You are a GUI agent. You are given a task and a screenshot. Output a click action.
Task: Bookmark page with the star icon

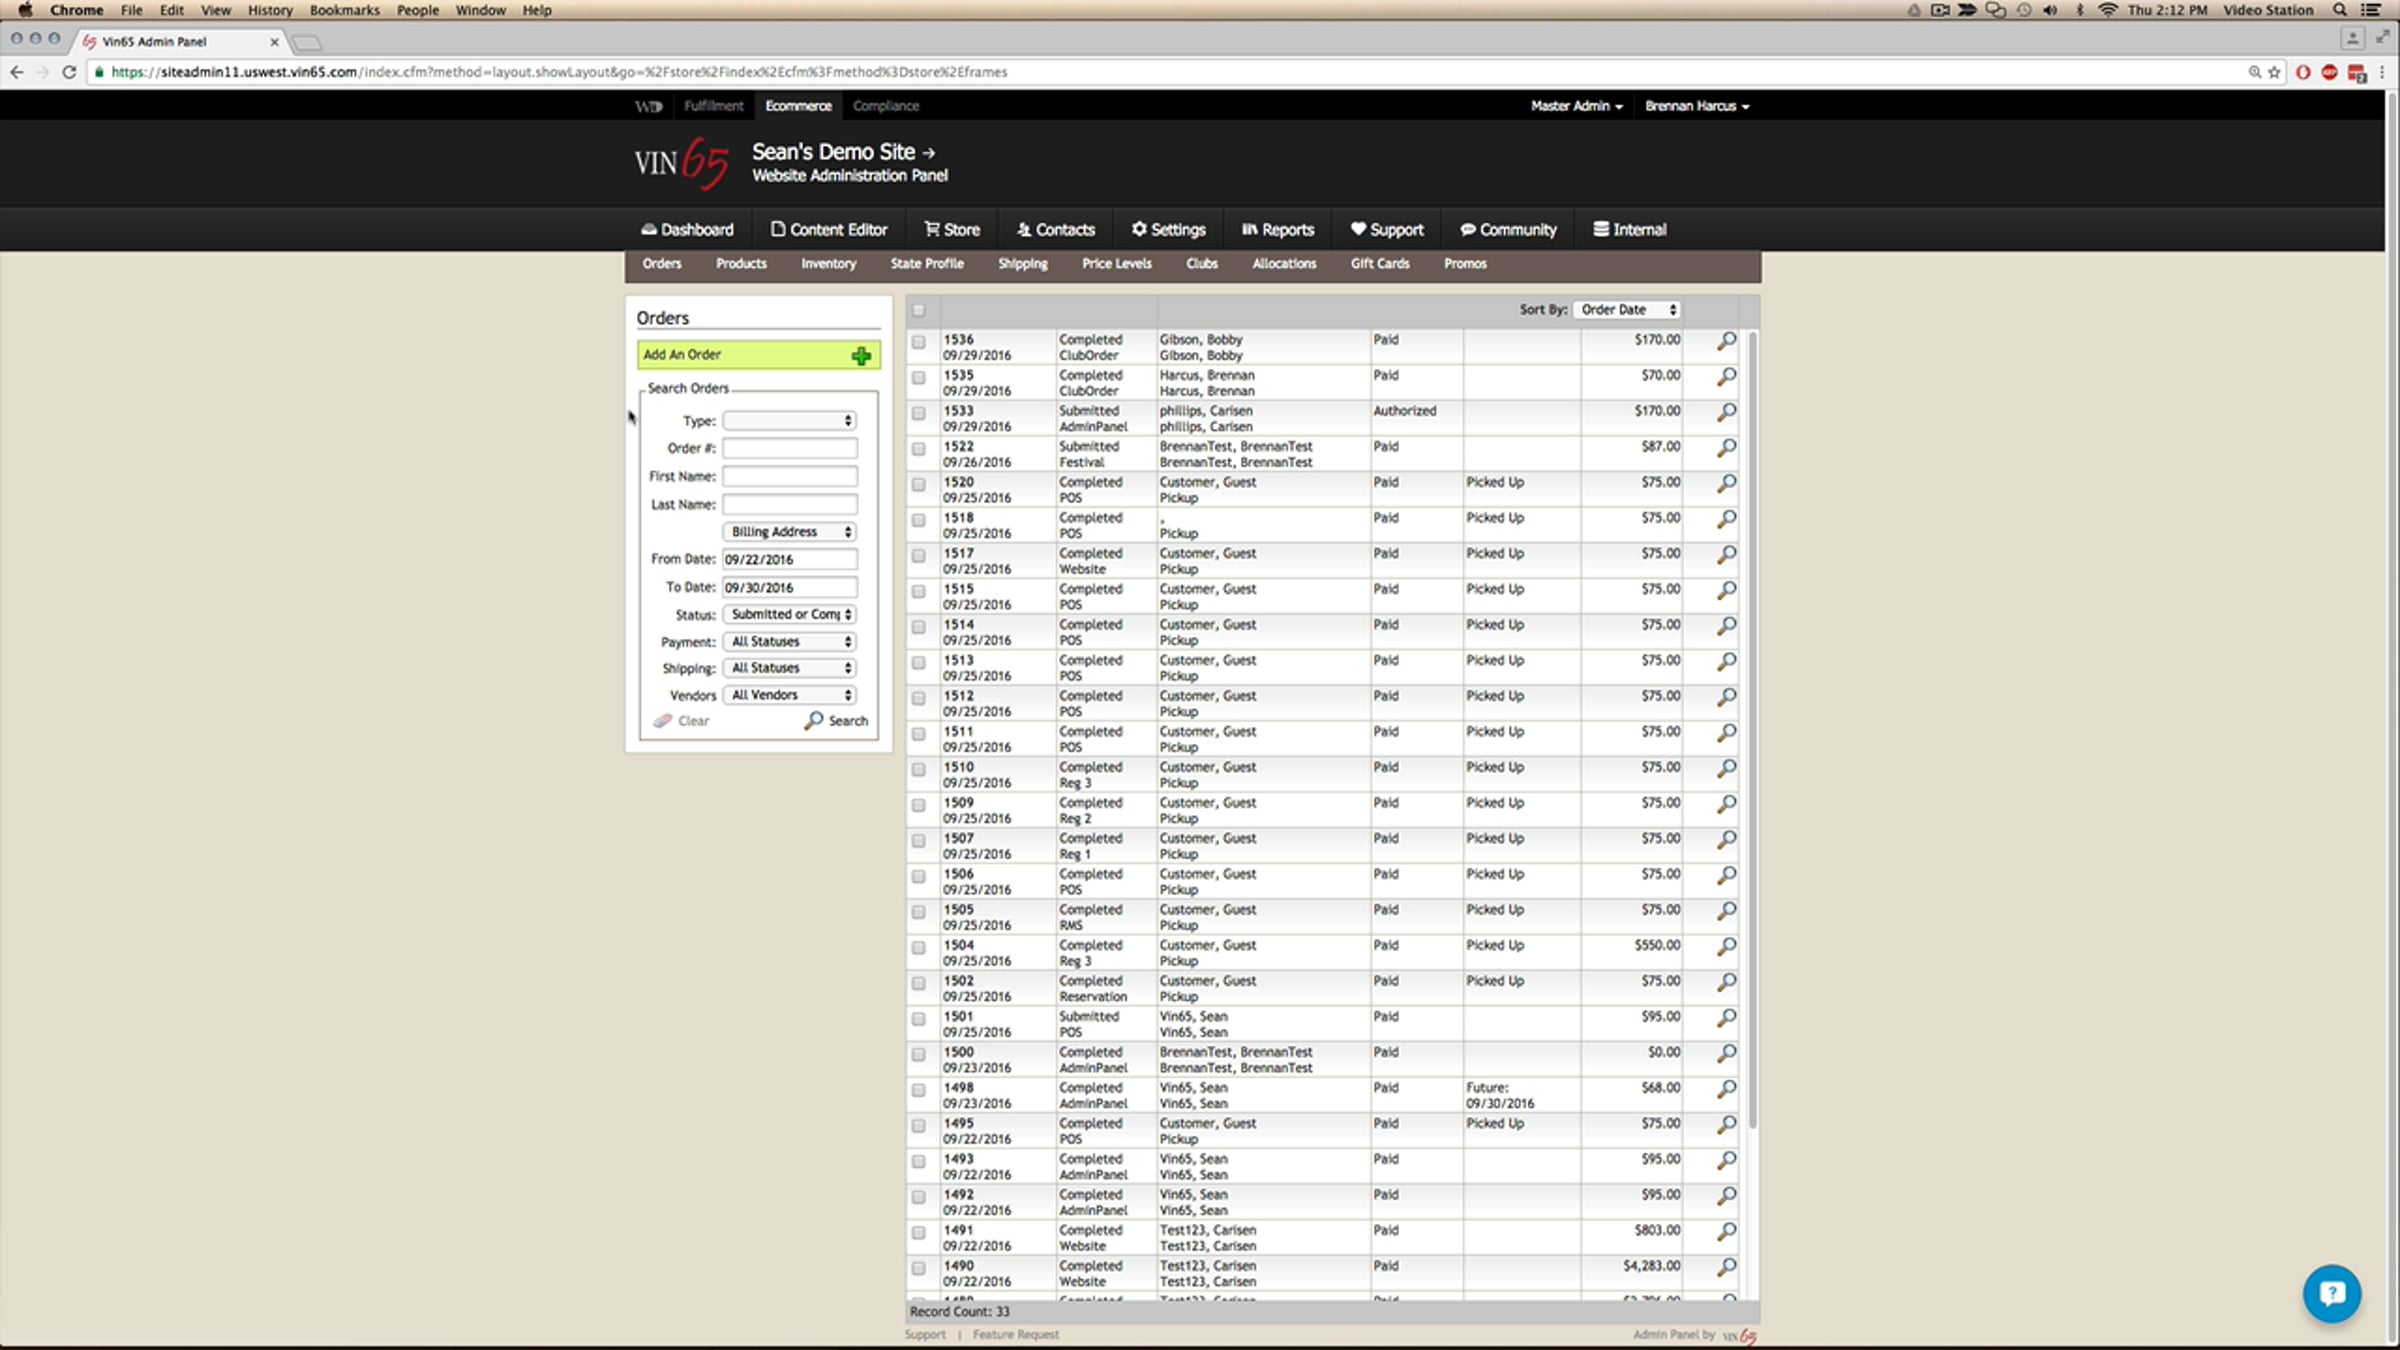coord(2274,72)
